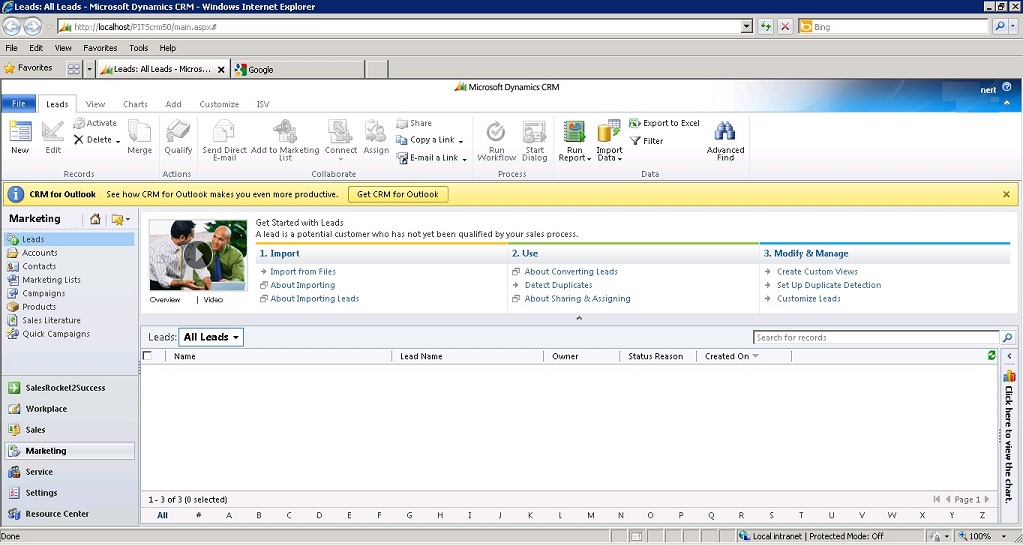Screen dimensions: 1023x546
Task: Click the Get CRM for Outlook button
Action: (x=398, y=194)
